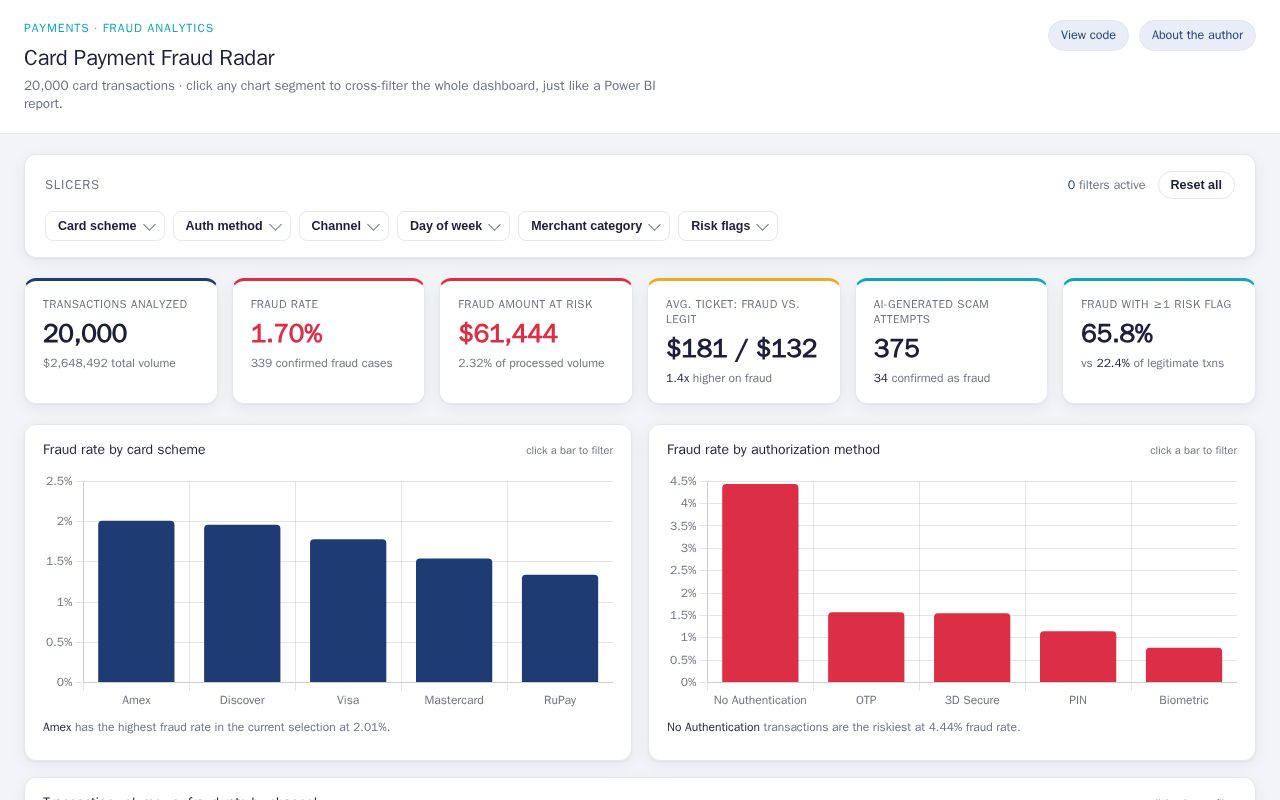Viewport: 1280px width, 800px height.
Task: Click the $181 / $132 average ticket value
Action: [742, 348]
